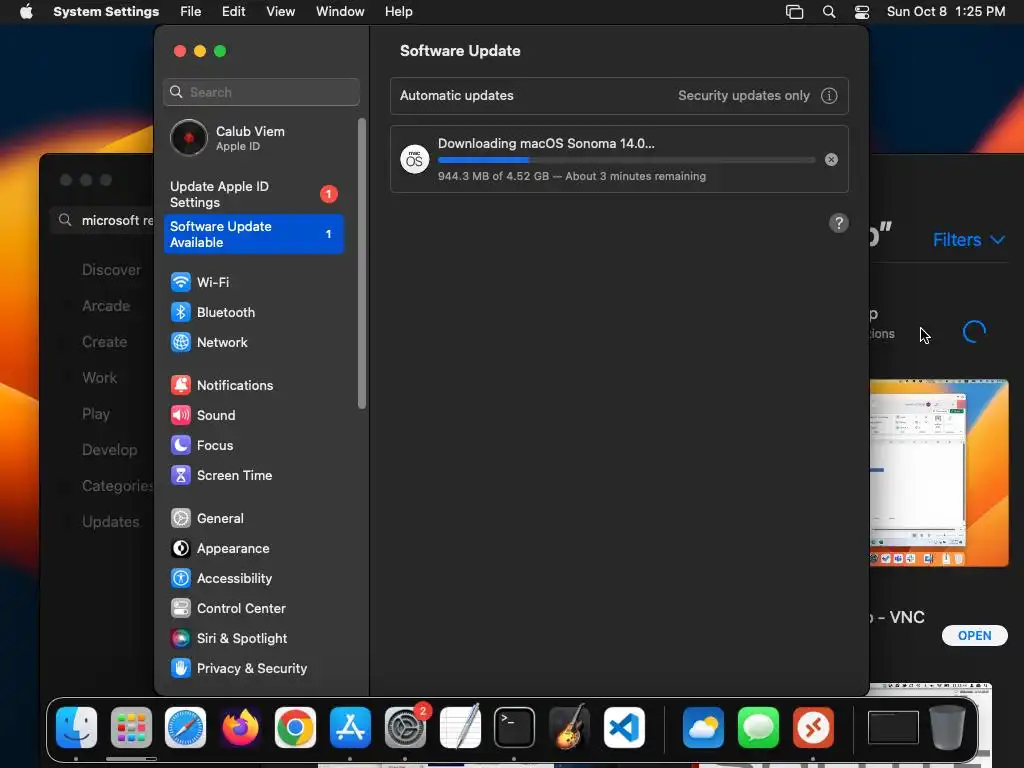Open Remote Desktop app from Dock
The image size is (1024, 768).
[813, 727]
